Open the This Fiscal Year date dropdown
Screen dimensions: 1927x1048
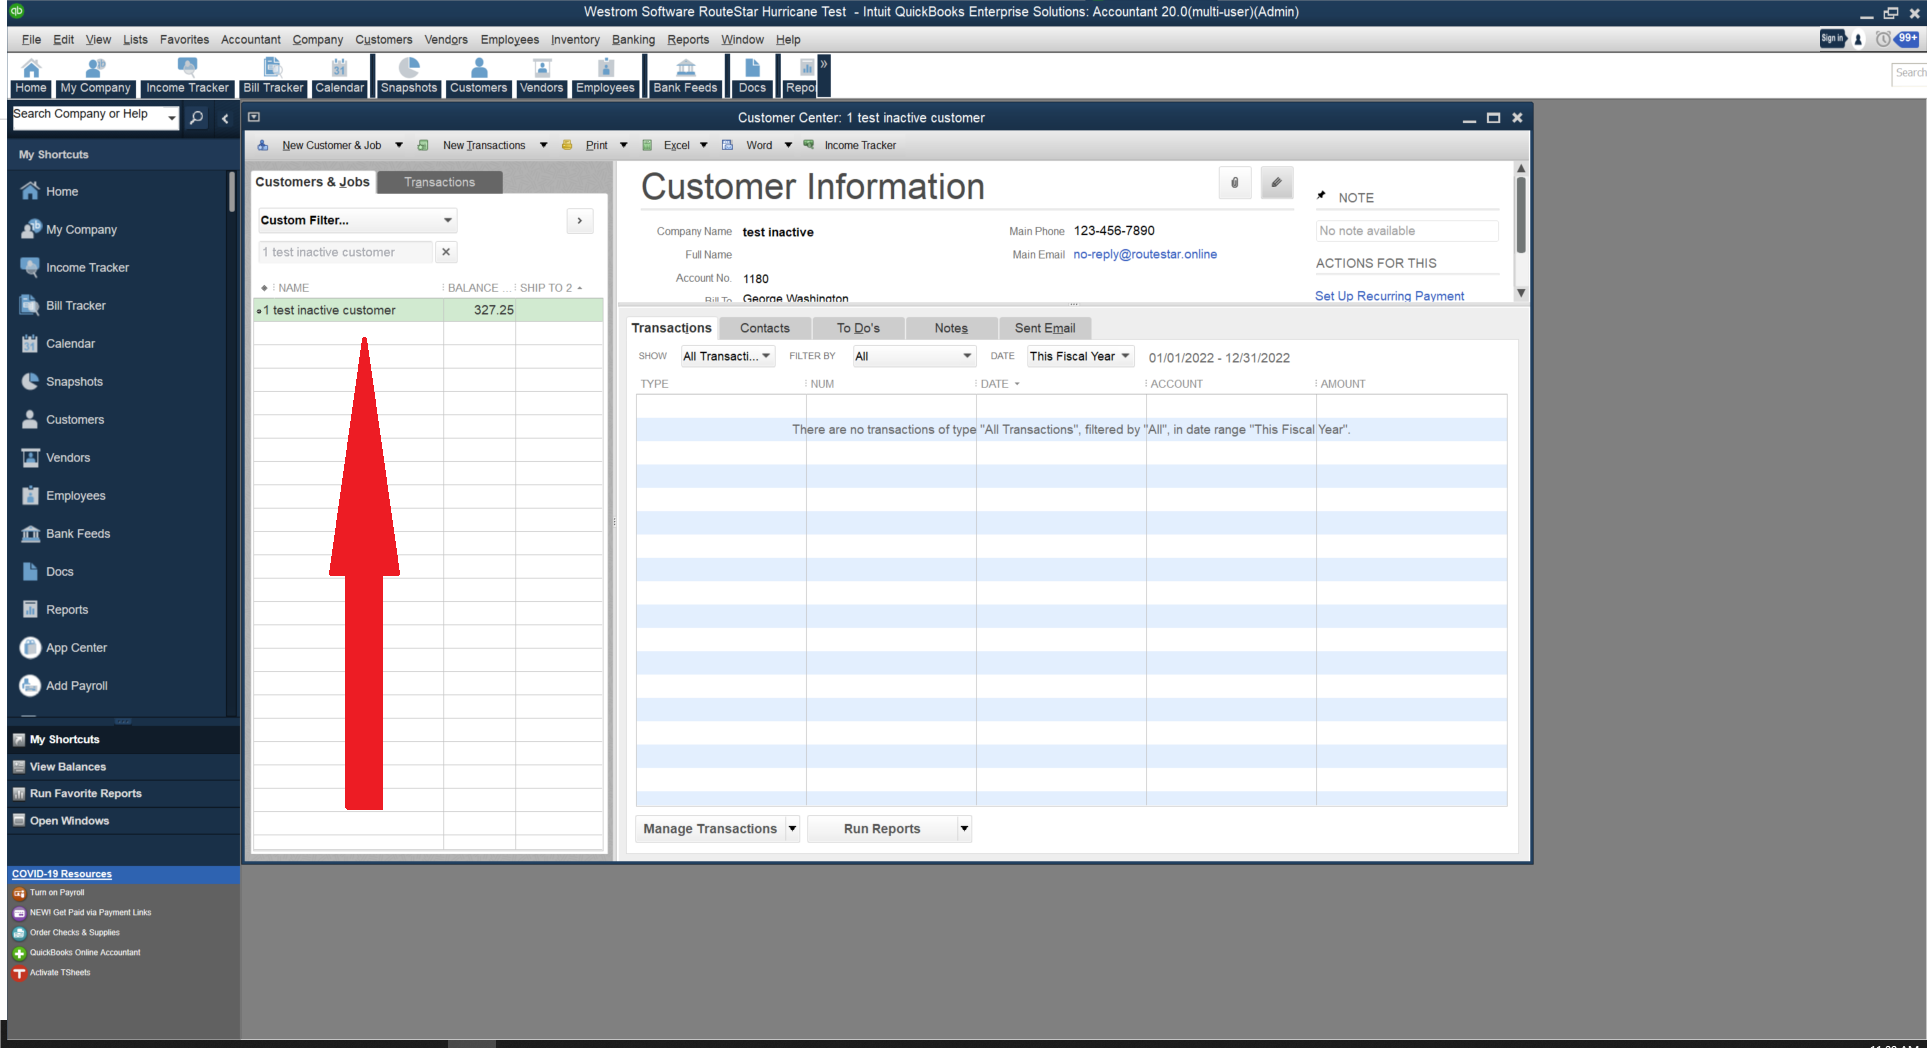(x=1080, y=357)
